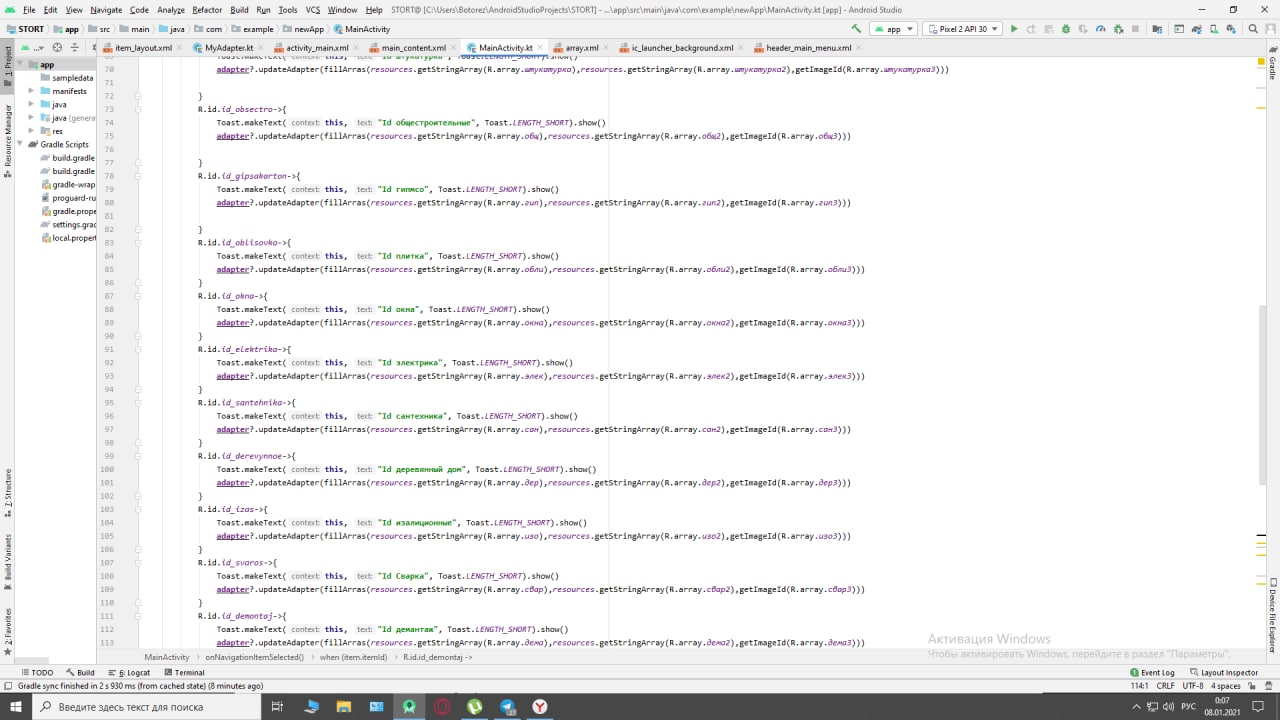Toggle the 2: Favorites tool window

[x=7, y=630]
